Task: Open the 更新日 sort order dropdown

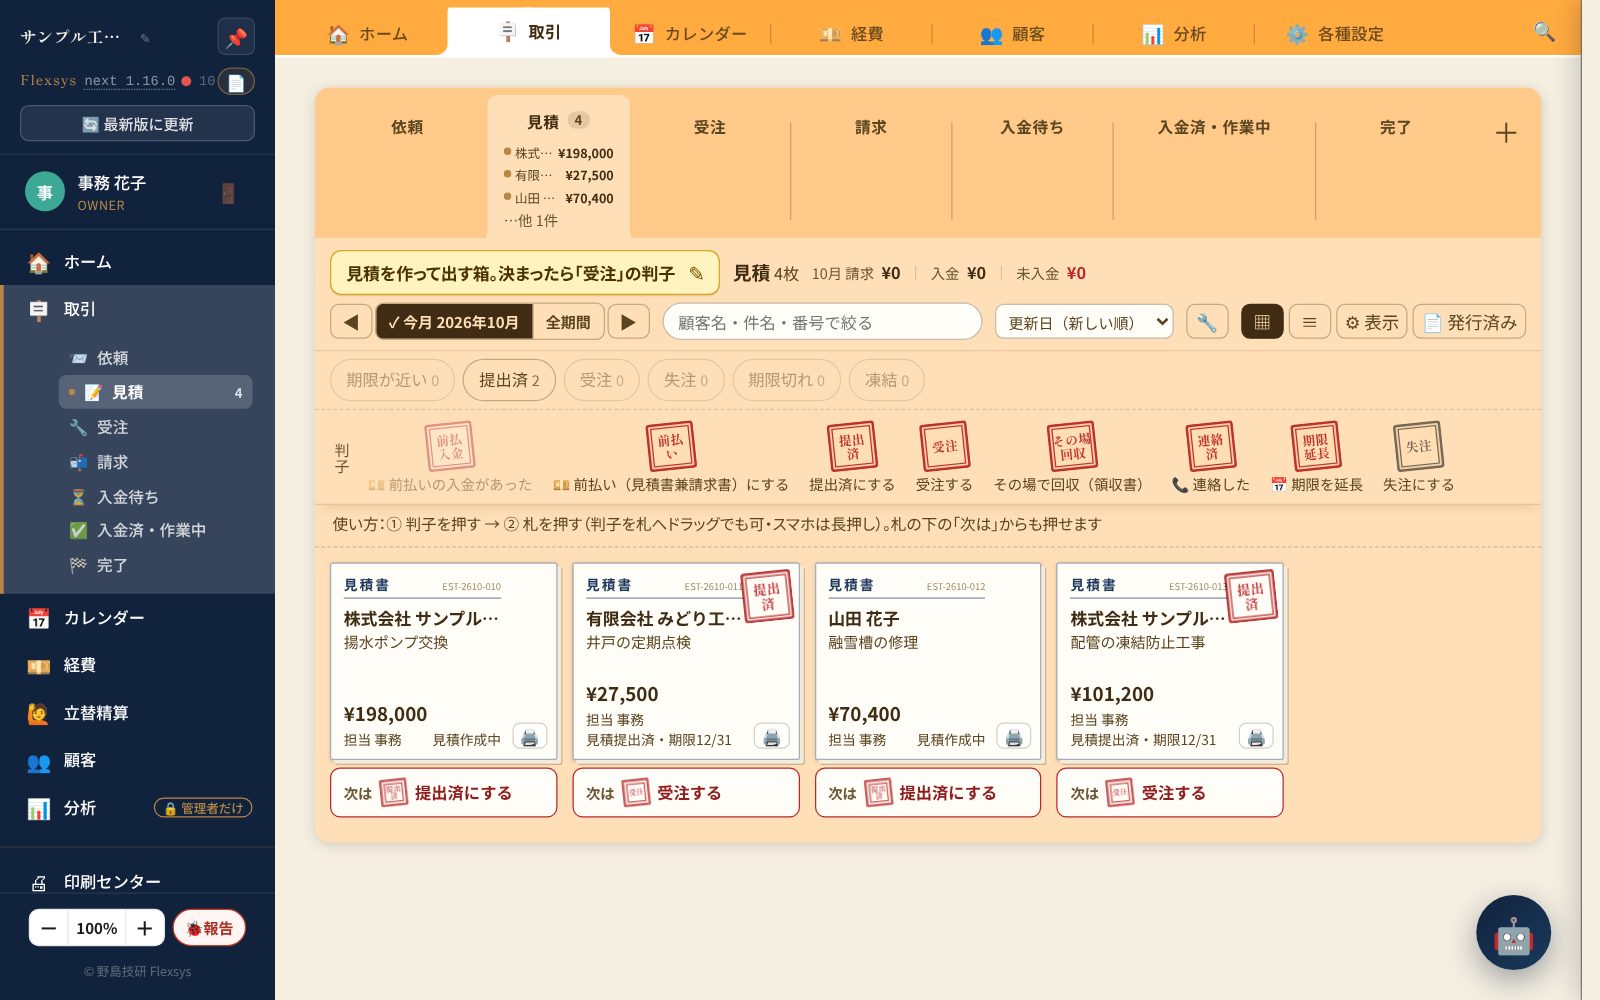Action: [1084, 322]
